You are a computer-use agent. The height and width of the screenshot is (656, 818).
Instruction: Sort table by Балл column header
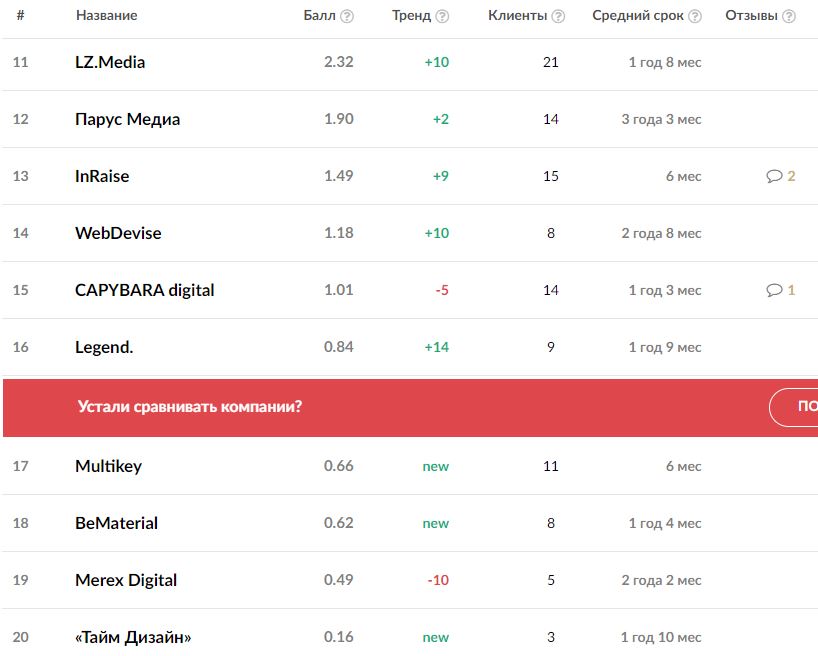319,16
